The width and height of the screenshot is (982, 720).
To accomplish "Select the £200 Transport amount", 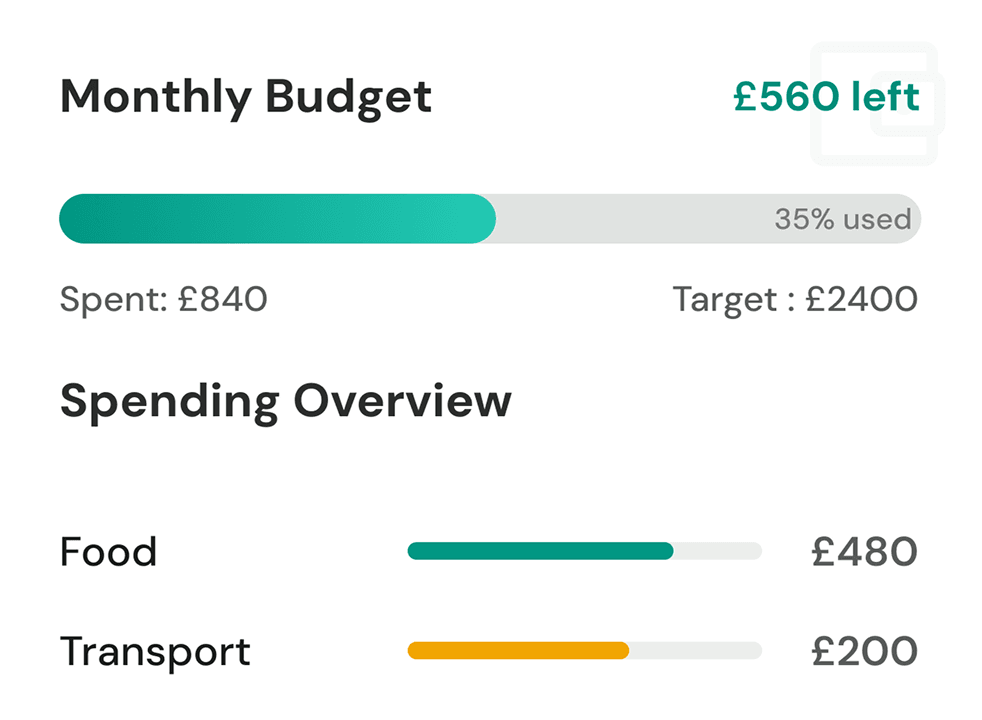I will coord(864,651).
